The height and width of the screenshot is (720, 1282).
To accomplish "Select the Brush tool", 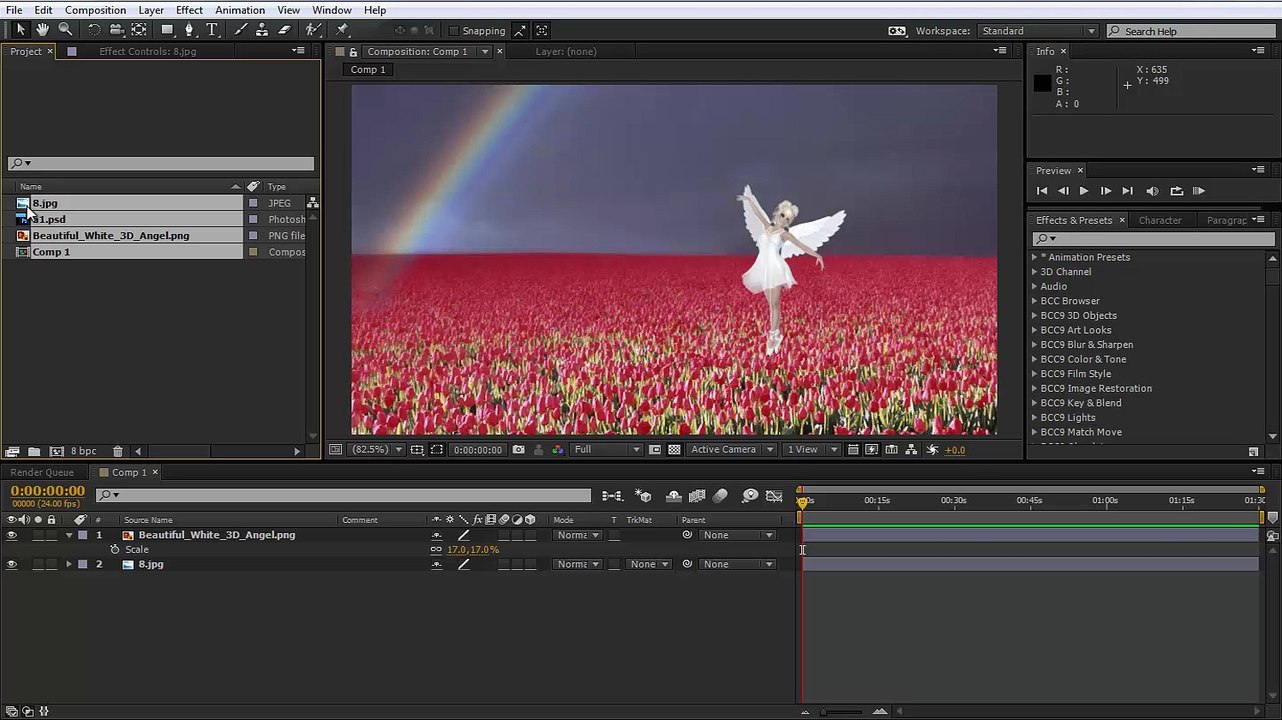I will [241, 30].
